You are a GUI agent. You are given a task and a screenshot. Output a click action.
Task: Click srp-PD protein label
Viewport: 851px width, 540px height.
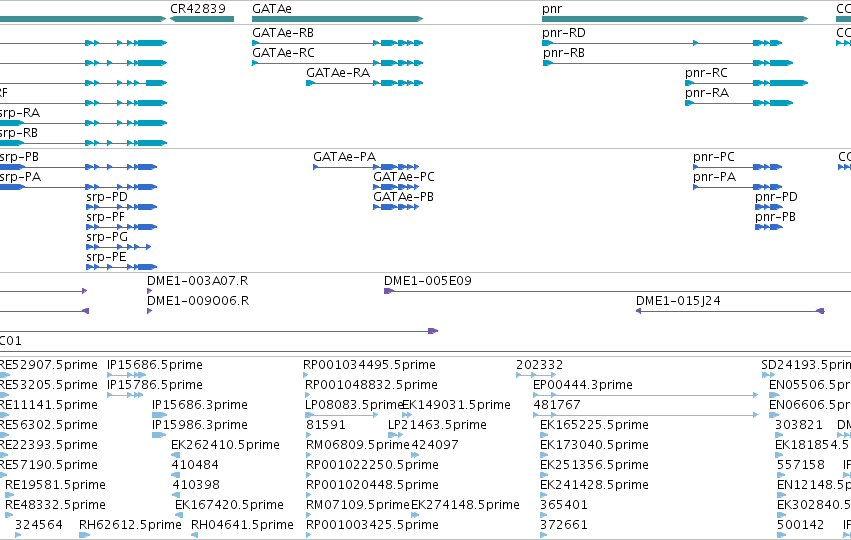pos(107,197)
